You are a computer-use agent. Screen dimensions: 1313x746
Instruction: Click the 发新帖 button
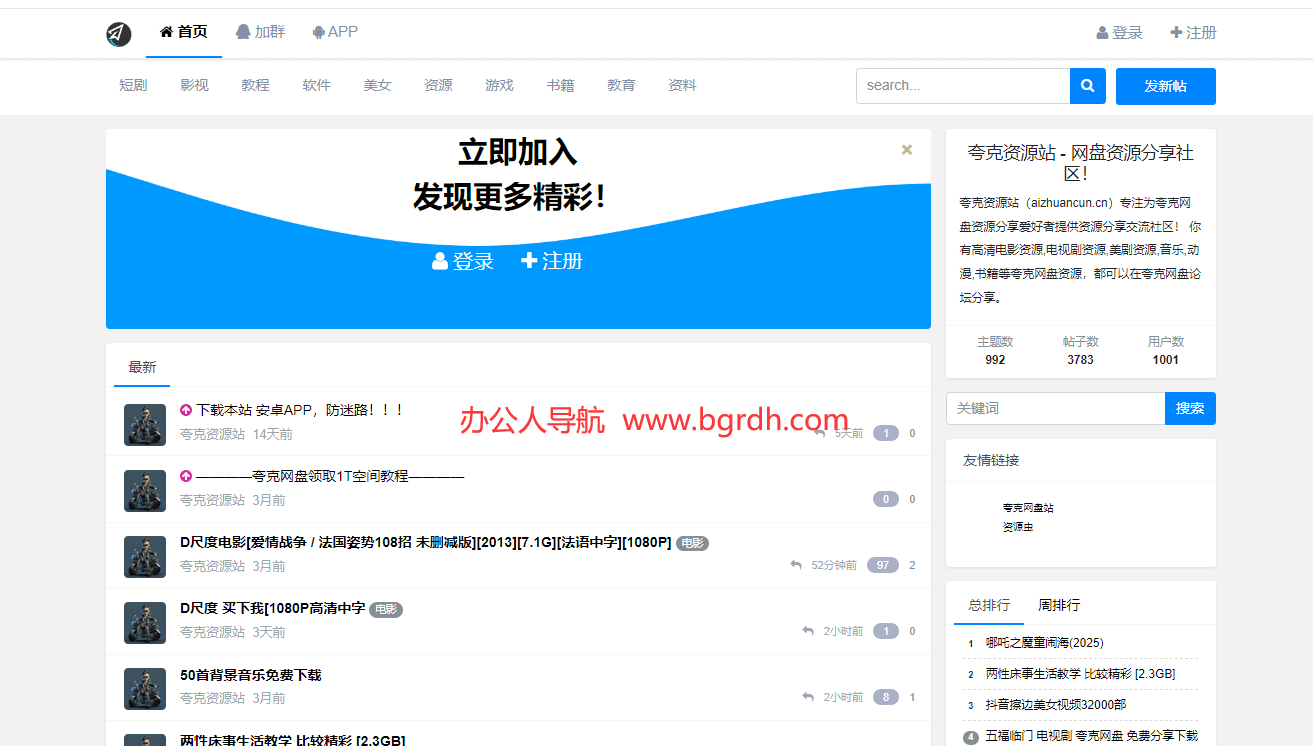tap(1165, 86)
